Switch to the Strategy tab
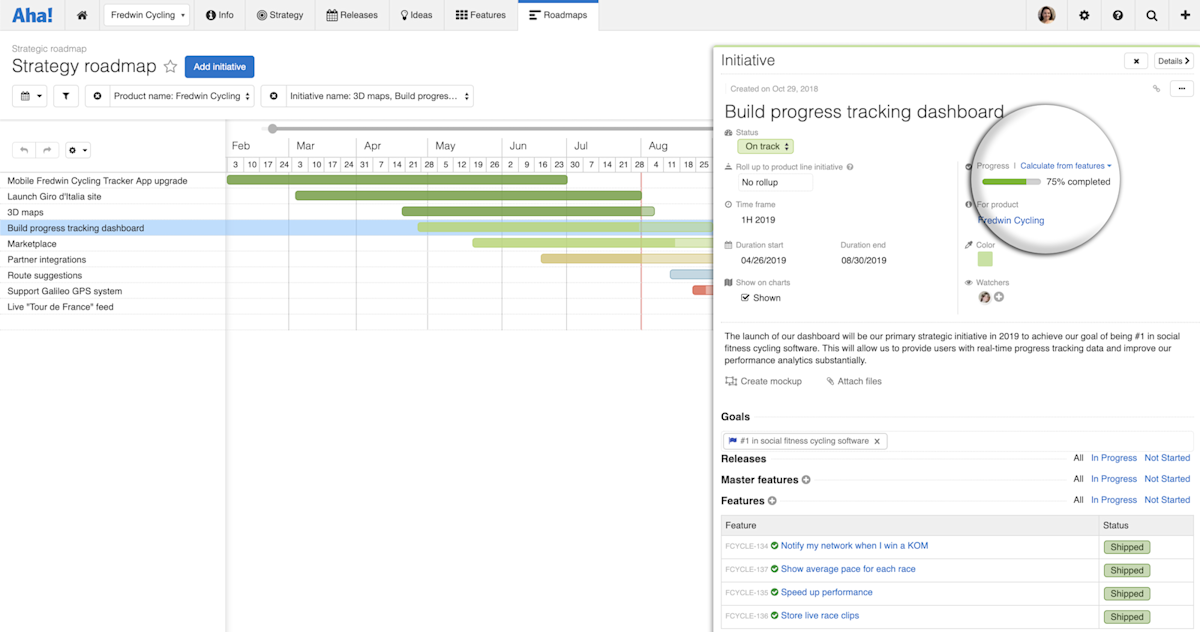 click(280, 15)
